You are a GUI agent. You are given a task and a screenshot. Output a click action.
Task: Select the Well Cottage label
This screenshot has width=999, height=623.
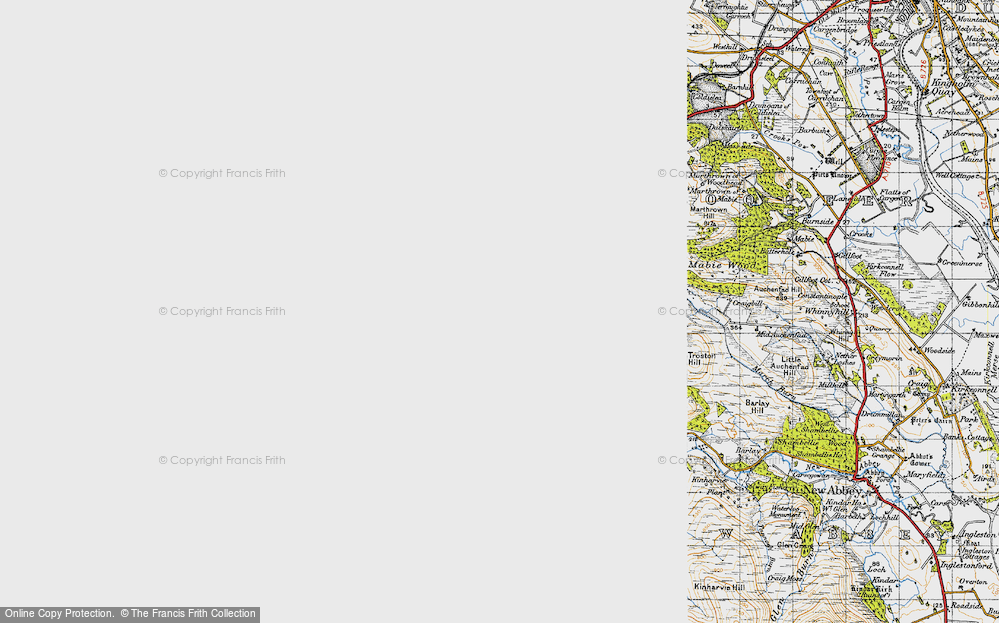[x=956, y=175]
